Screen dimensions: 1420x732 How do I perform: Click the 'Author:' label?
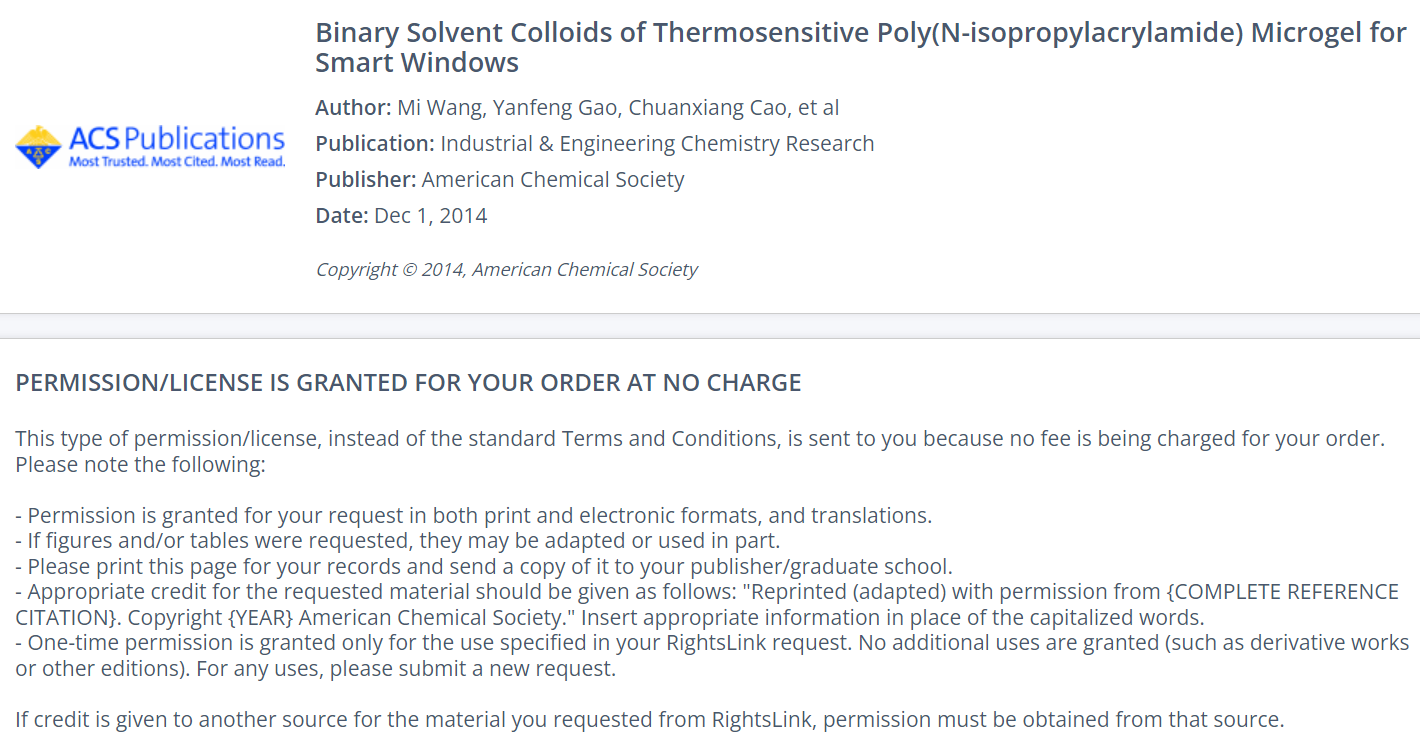pyautogui.click(x=353, y=108)
